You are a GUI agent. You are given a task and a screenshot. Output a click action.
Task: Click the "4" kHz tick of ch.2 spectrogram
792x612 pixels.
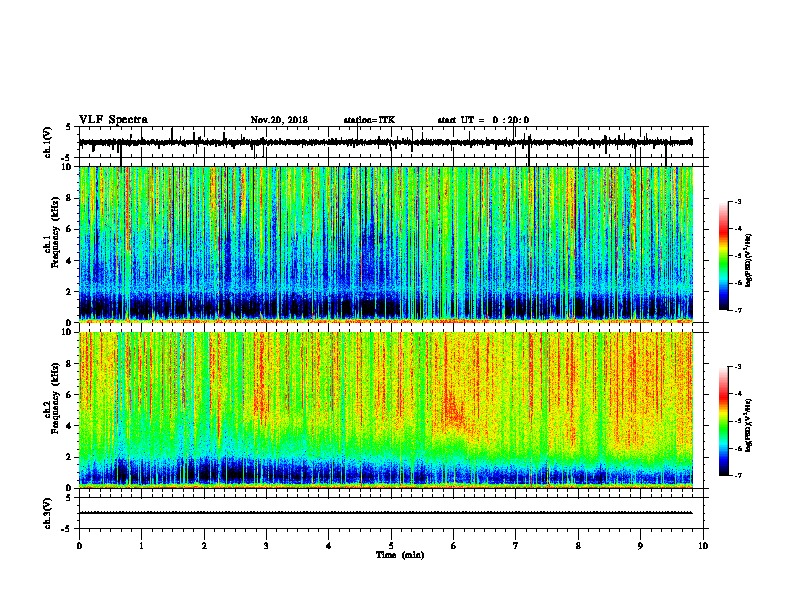click(70, 426)
